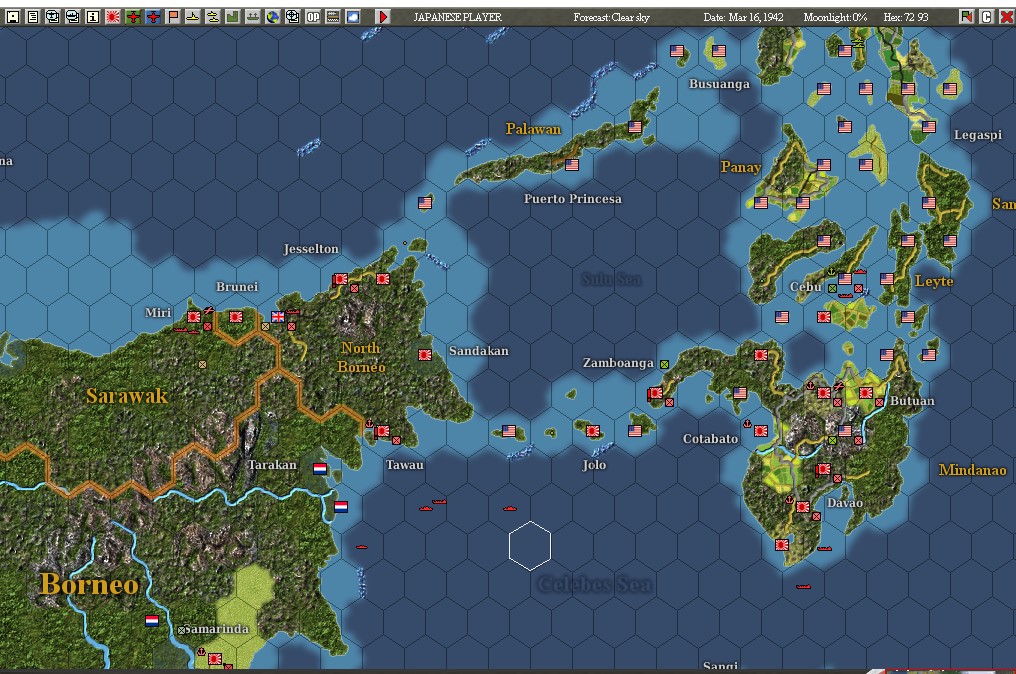The height and width of the screenshot is (674, 1016).
Task: Open the weather cloud icon
Action: [x=353, y=17]
